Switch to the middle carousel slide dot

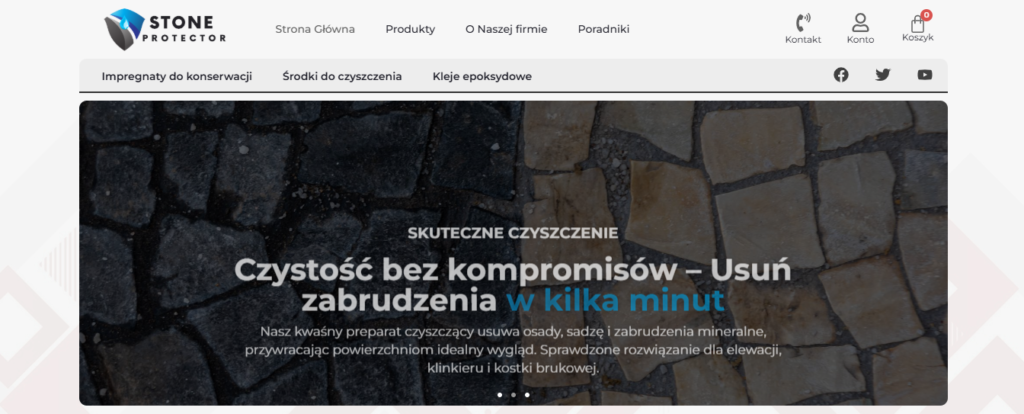(513, 395)
